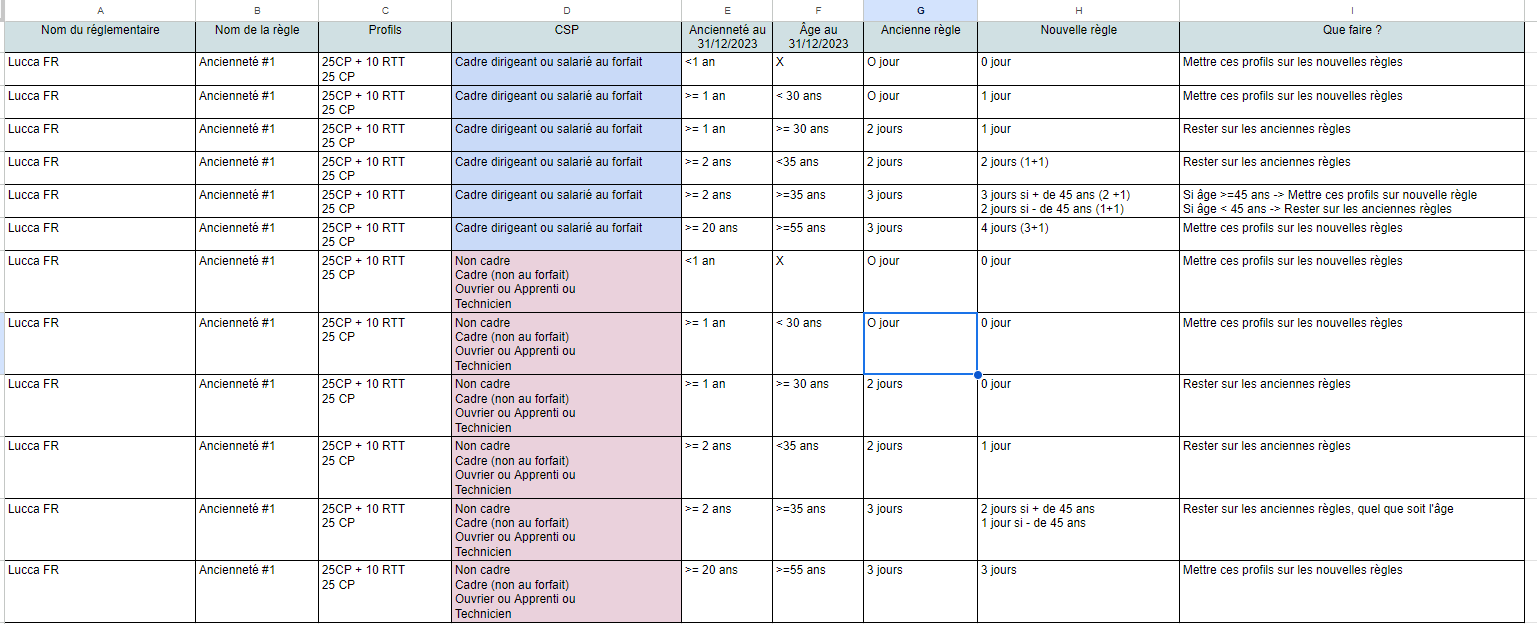Click column G header letter
Viewport: 1537px width, 624px height.
coord(920,9)
